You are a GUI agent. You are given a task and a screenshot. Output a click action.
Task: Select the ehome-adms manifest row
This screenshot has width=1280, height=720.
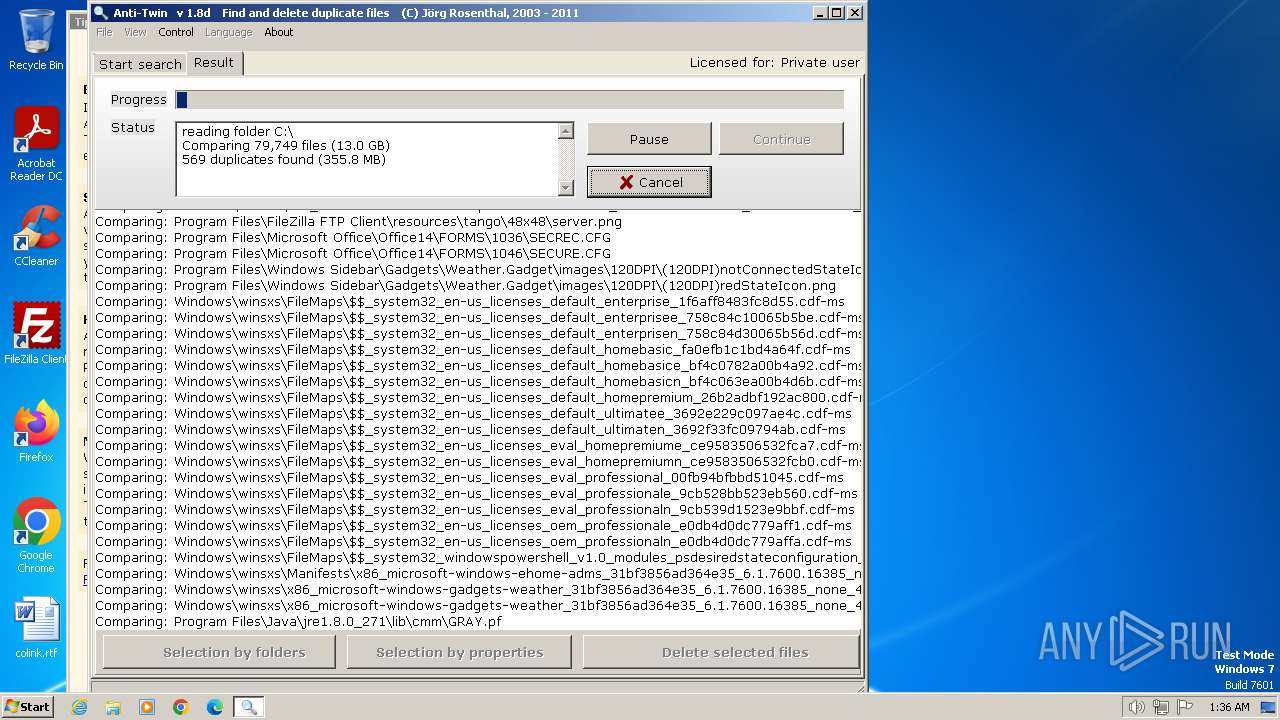tap(477, 574)
